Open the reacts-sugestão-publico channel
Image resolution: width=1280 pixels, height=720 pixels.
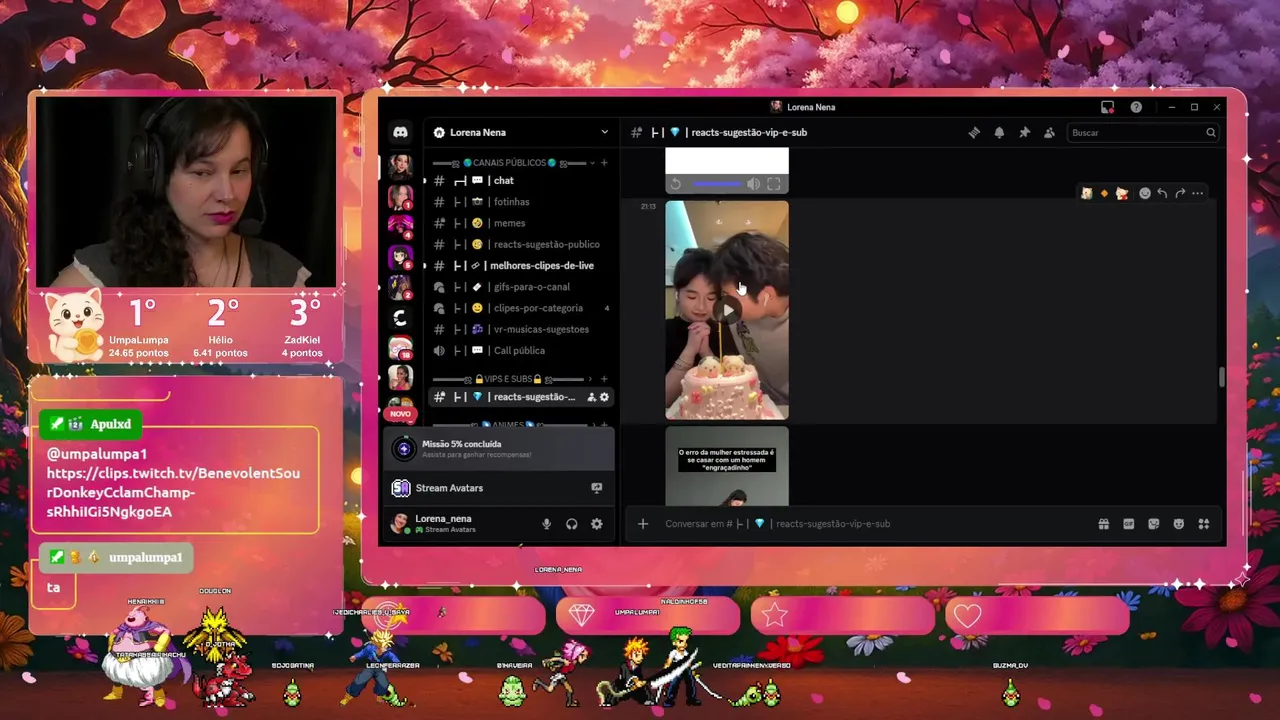click(521, 244)
